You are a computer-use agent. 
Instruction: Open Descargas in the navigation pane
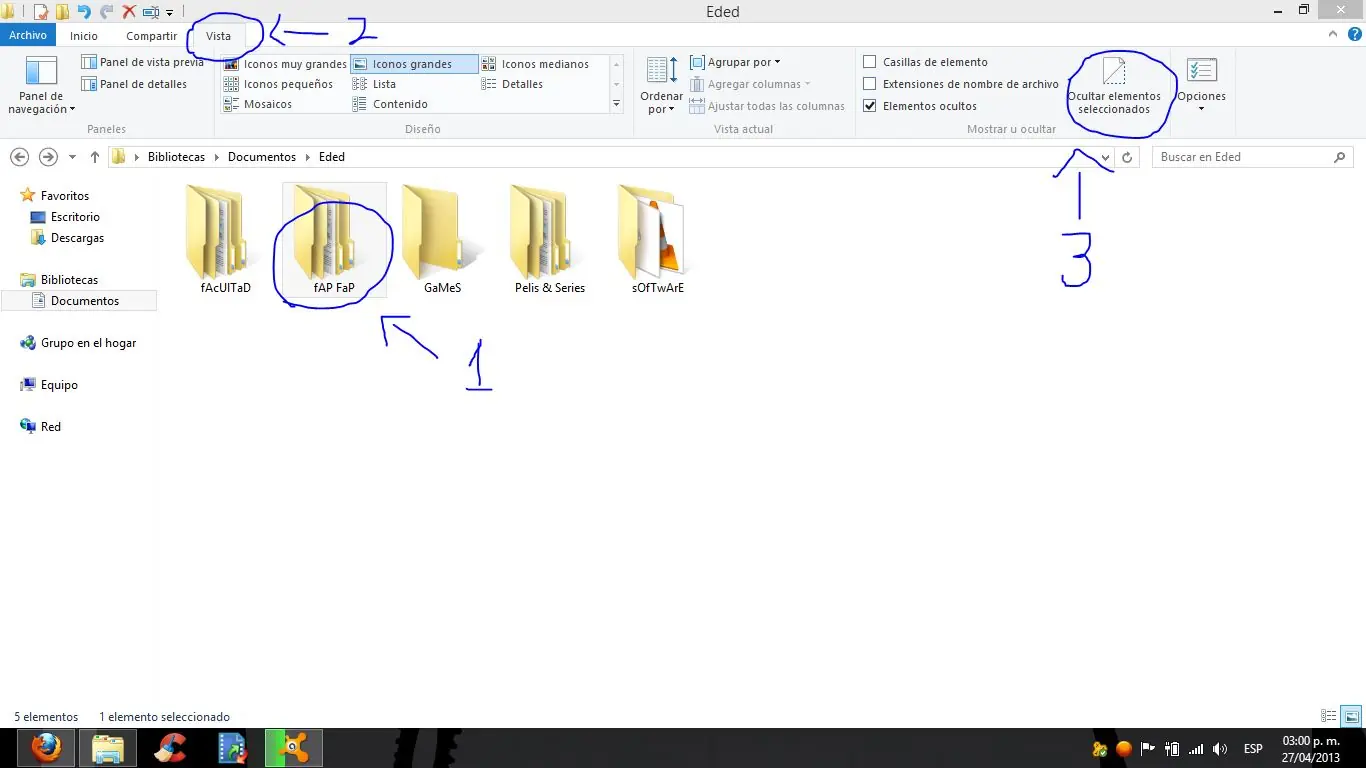(77, 238)
